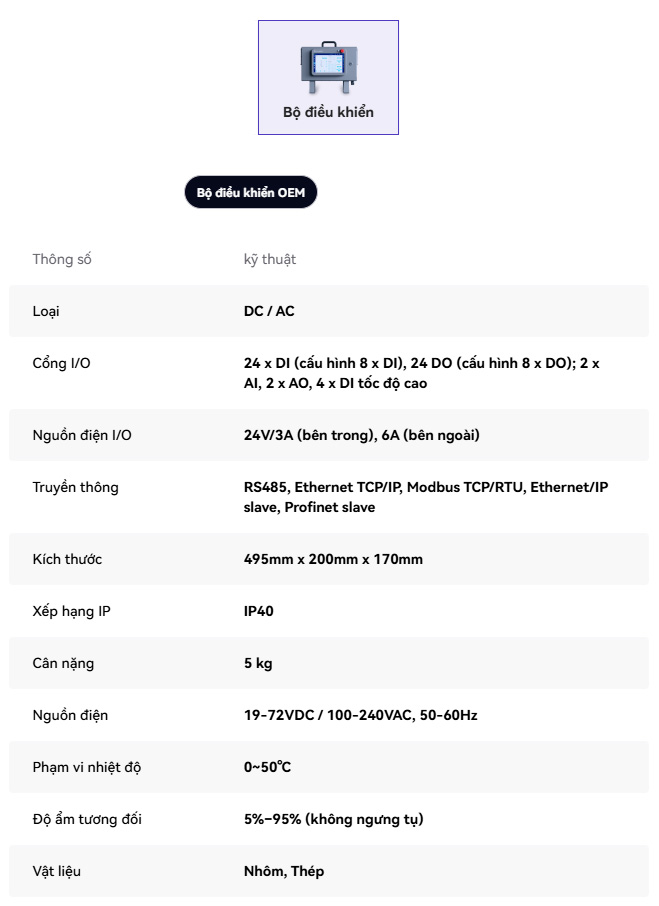The image size is (659, 906).
Task: Click the "IP40" rating value
Action: click(258, 611)
